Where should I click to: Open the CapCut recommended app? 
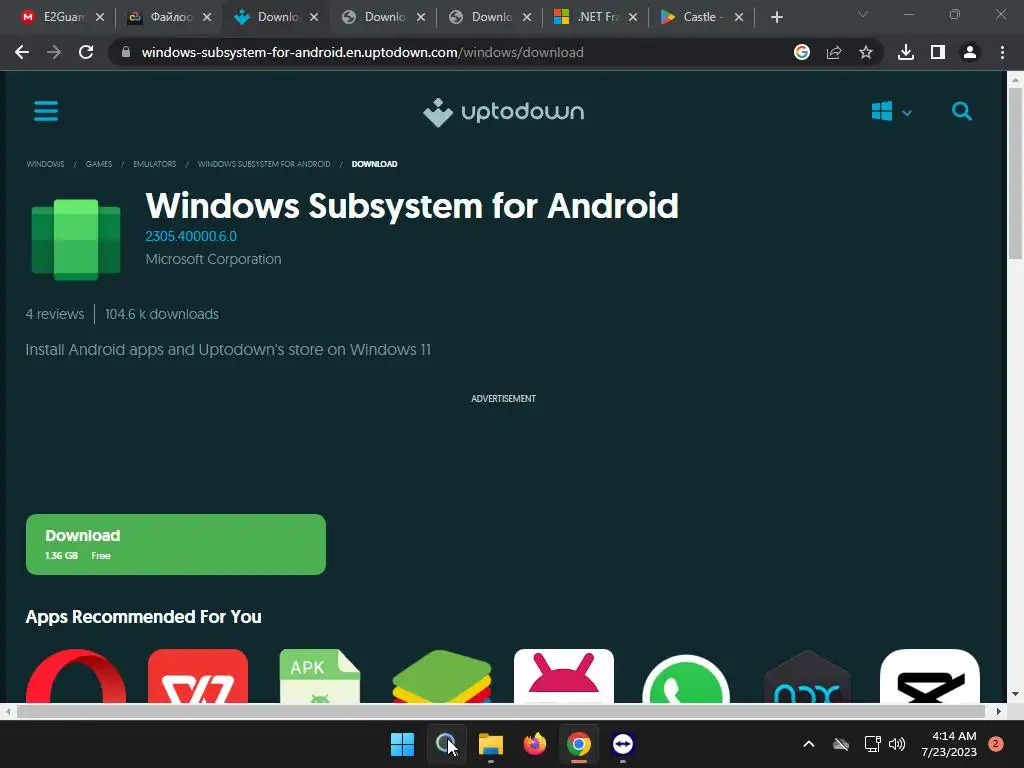pos(930,676)
